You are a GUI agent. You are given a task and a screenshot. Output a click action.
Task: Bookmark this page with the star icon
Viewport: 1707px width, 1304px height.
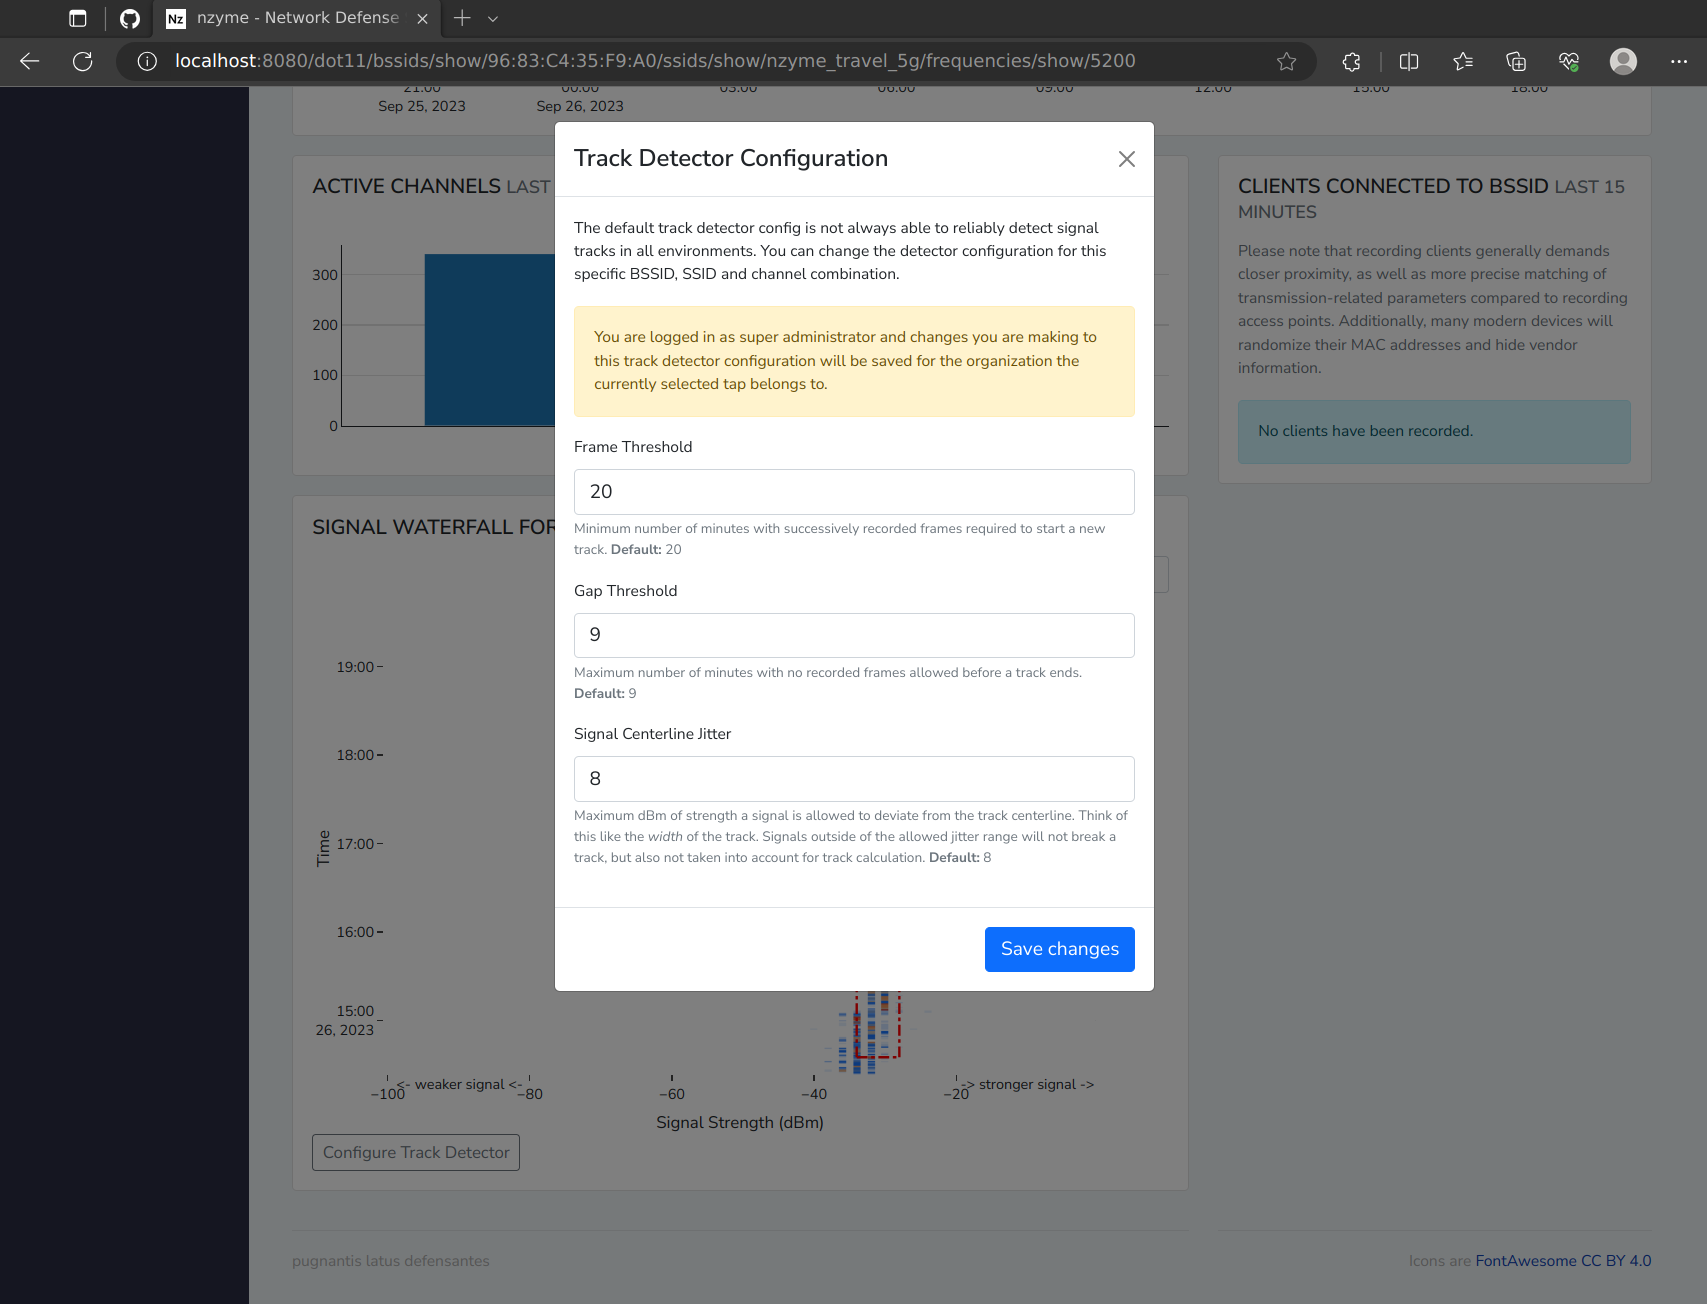click(x=1286, y=61)
